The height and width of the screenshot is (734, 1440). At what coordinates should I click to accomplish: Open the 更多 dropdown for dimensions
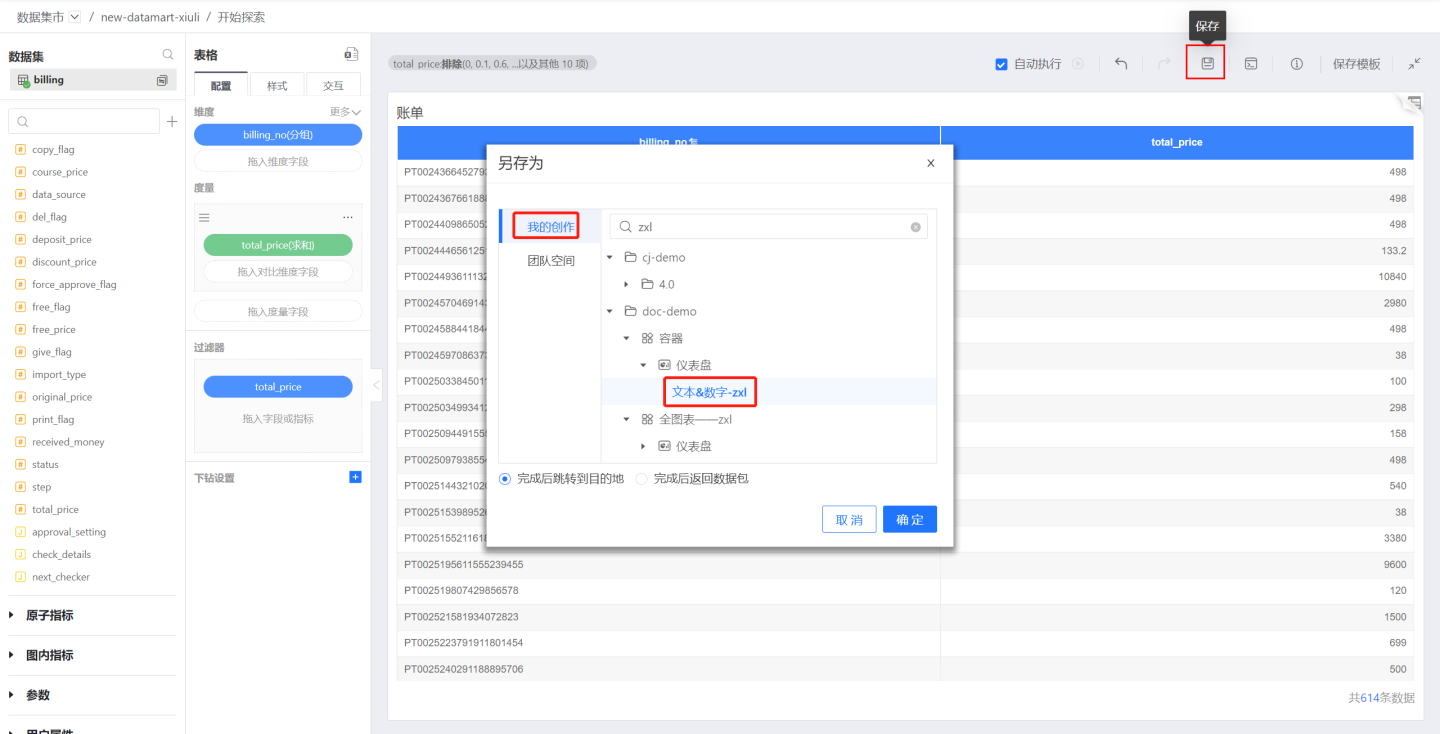tap(345, 112)
